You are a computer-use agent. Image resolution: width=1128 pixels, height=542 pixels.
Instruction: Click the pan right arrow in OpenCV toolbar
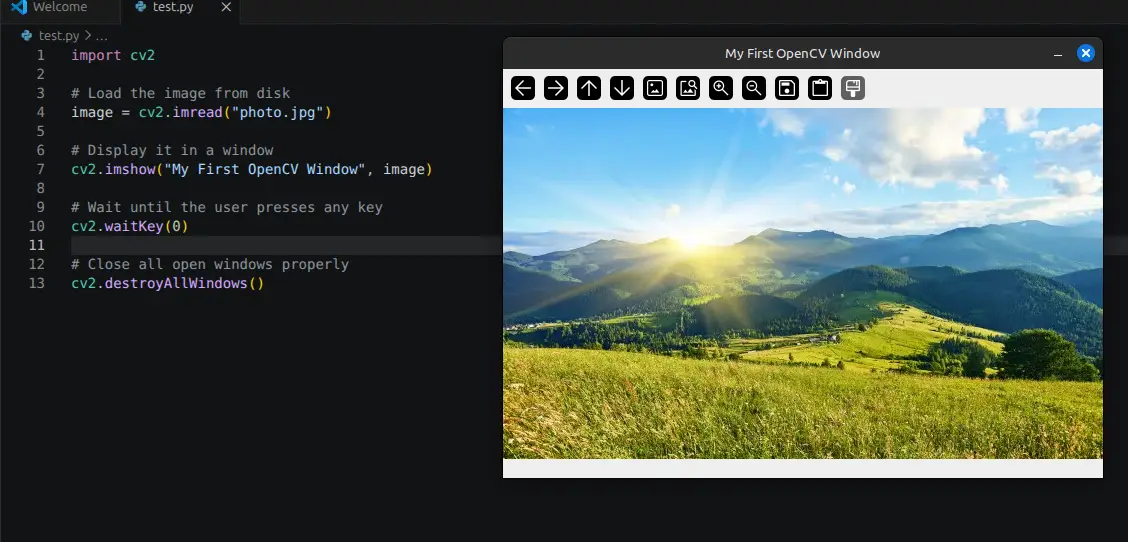[x=556, y=88]
